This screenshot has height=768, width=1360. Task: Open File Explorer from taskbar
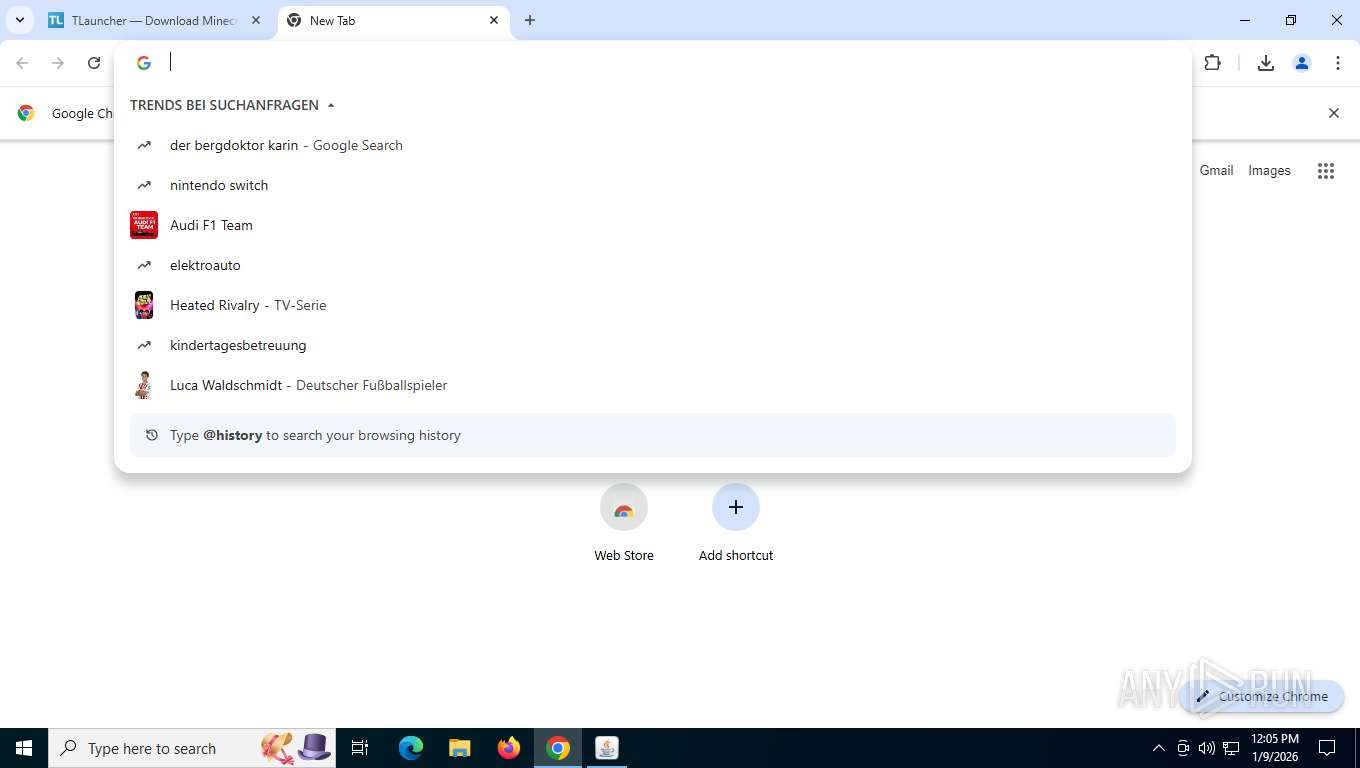[459, 748]
